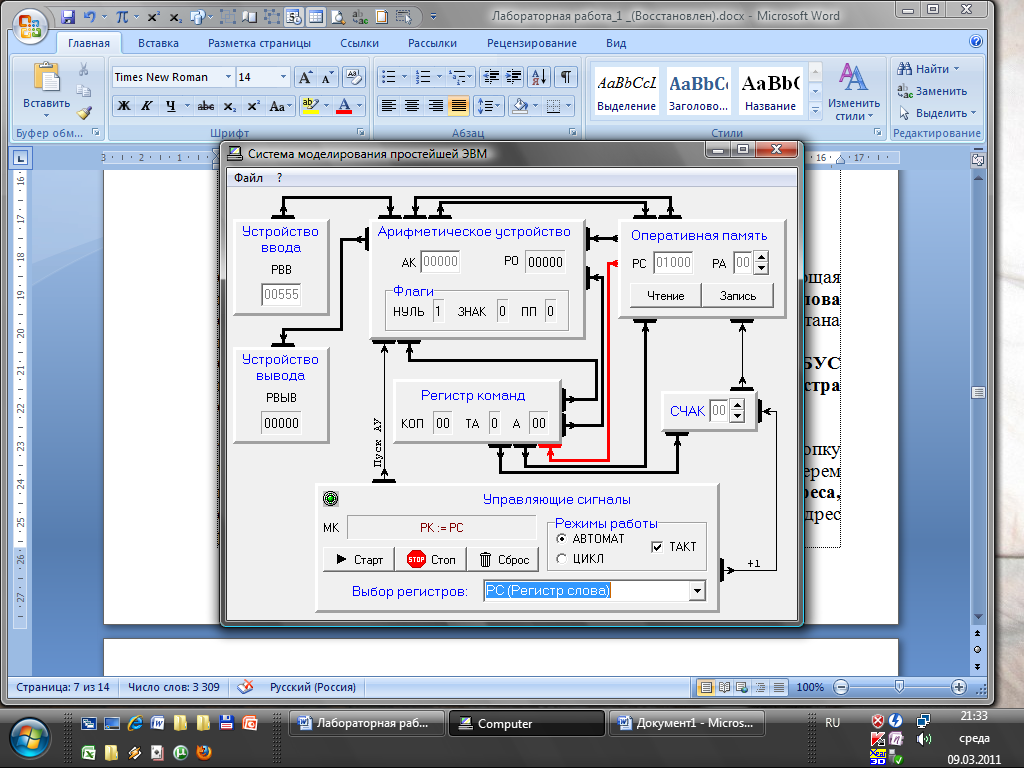Click the red font color button
The width and height of the screenshot is (1024, 768).
(x=344, y=106)
